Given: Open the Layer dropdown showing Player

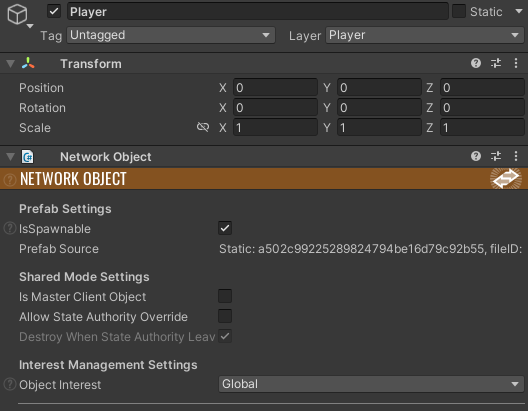Looking at the screenshot, I should [x=425, y=35].
